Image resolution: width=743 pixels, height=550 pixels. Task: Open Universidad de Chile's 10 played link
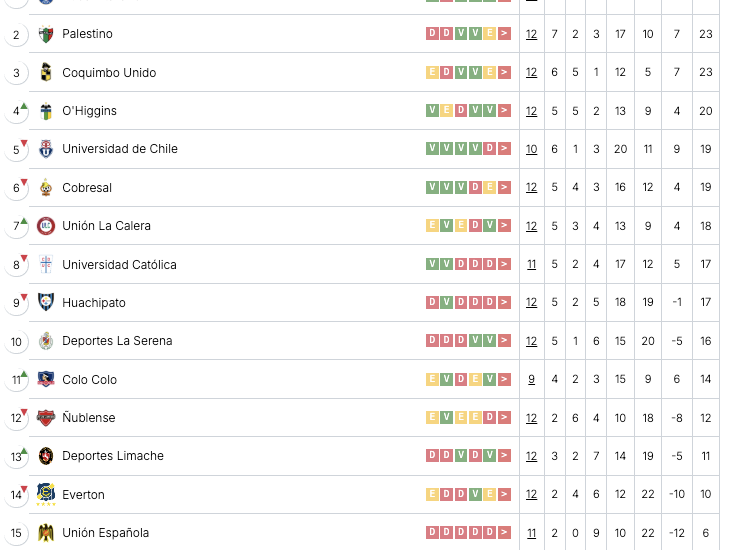(532, 149)
